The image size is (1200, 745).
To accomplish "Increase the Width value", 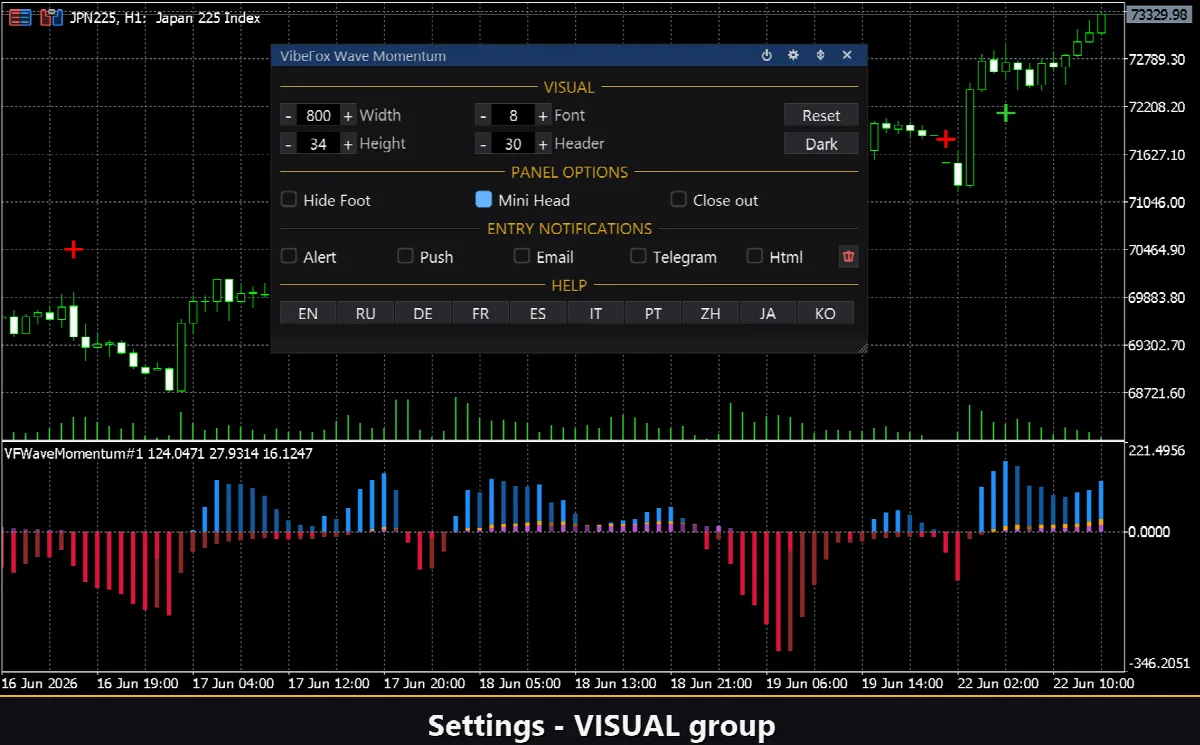I will [348, 116].
